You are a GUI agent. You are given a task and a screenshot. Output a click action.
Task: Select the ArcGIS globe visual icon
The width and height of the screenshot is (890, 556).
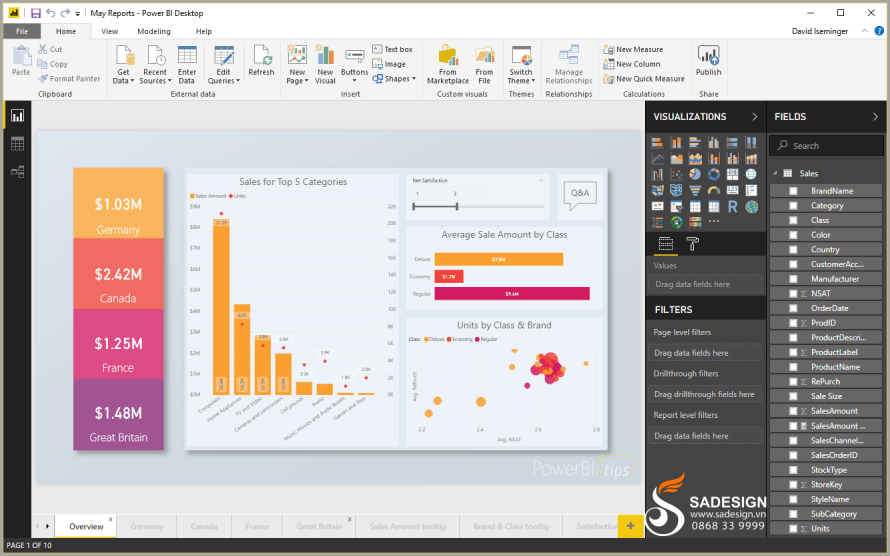point(752,207)
